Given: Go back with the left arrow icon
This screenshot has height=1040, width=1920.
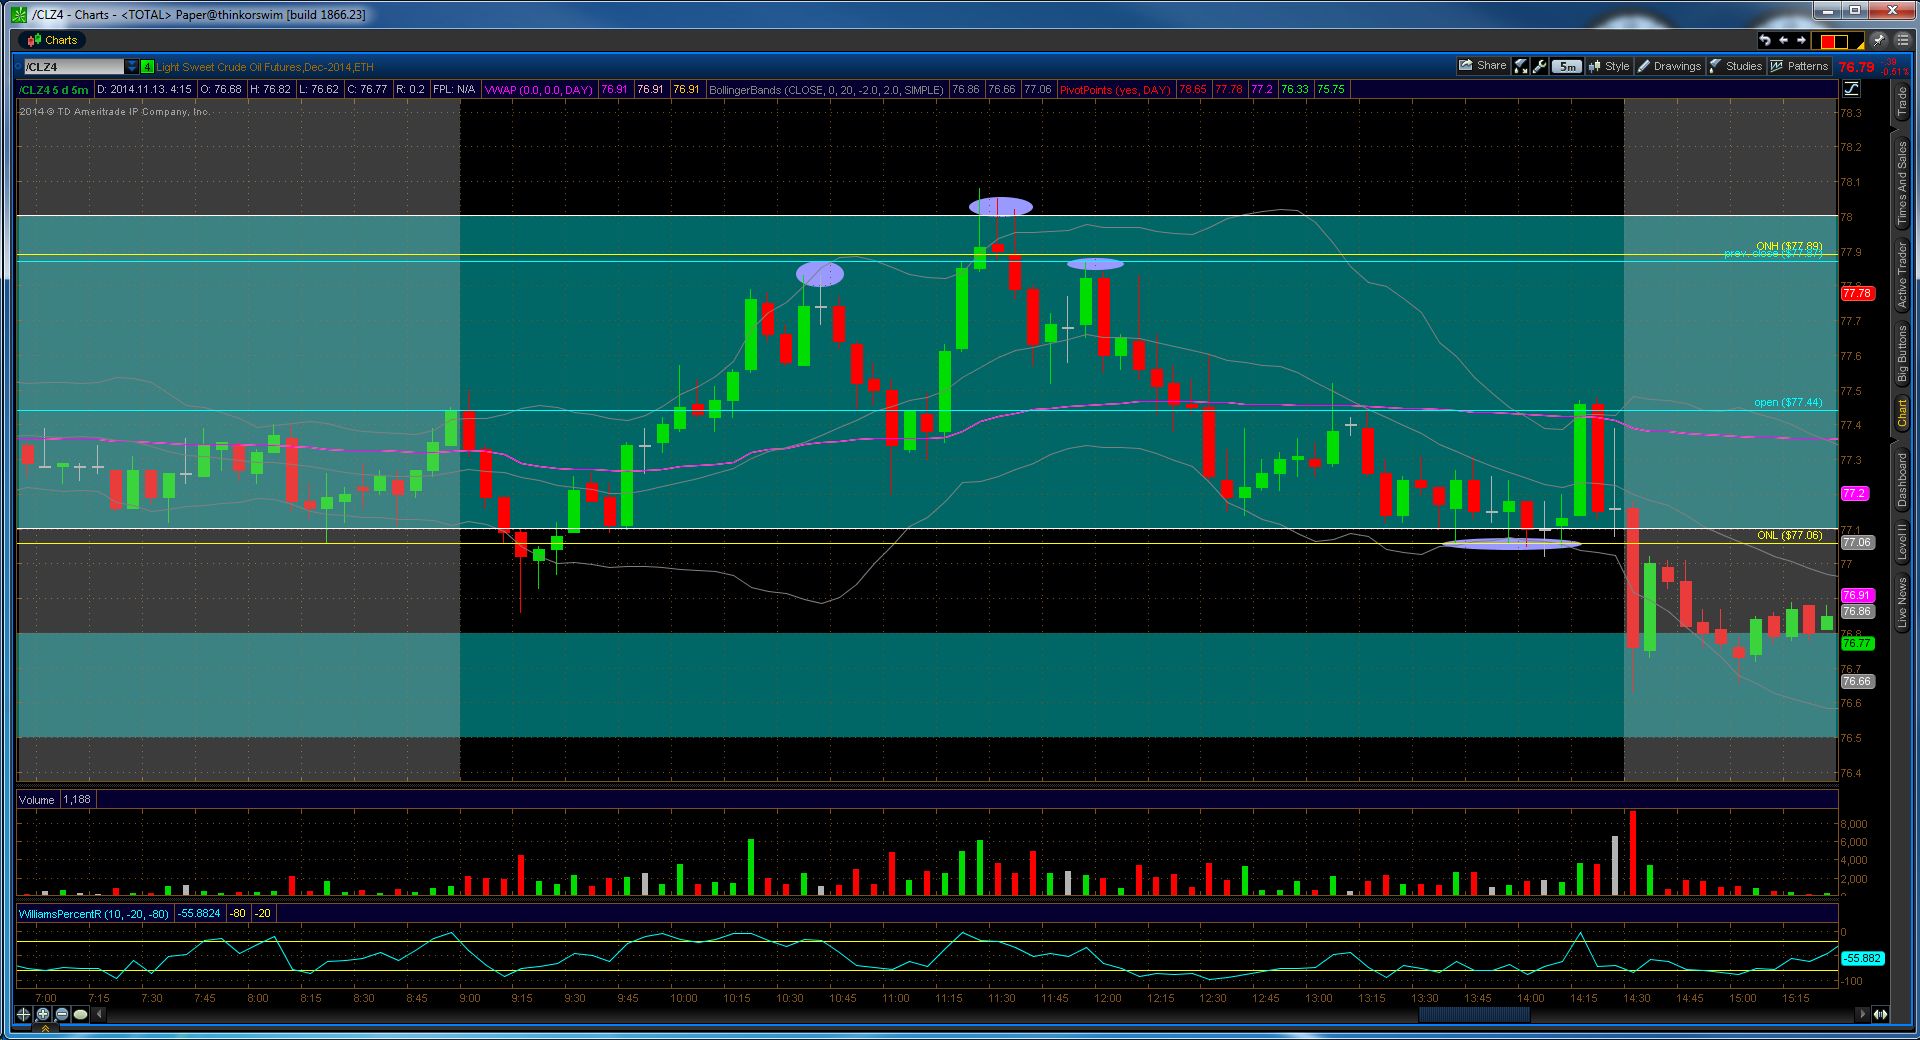Looking at the screenshot, I should pos(1783,41).
